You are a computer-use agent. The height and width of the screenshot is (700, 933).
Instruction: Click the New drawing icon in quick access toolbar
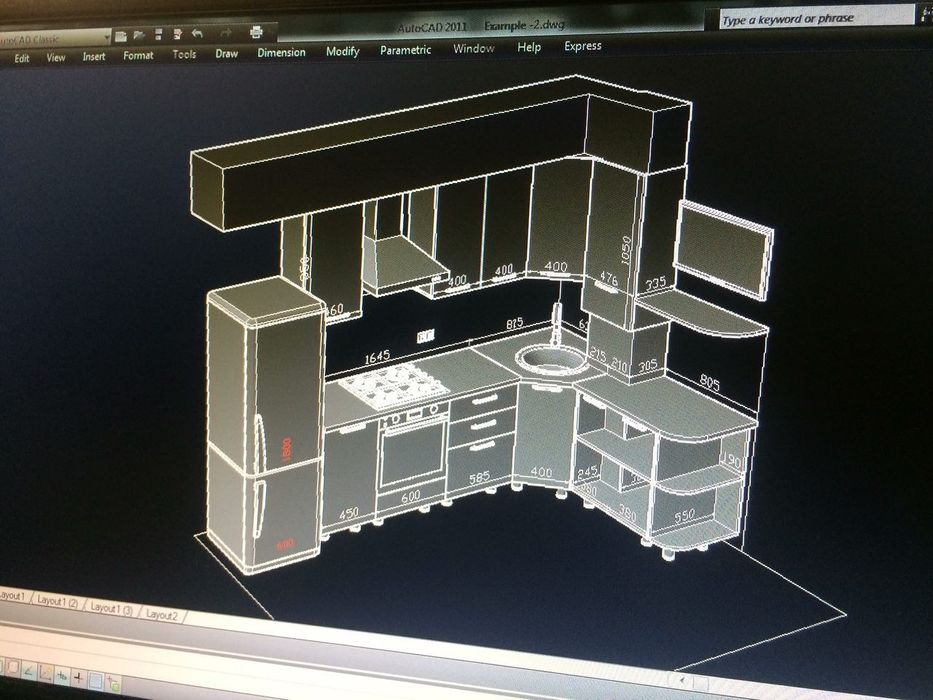(121, 37)
